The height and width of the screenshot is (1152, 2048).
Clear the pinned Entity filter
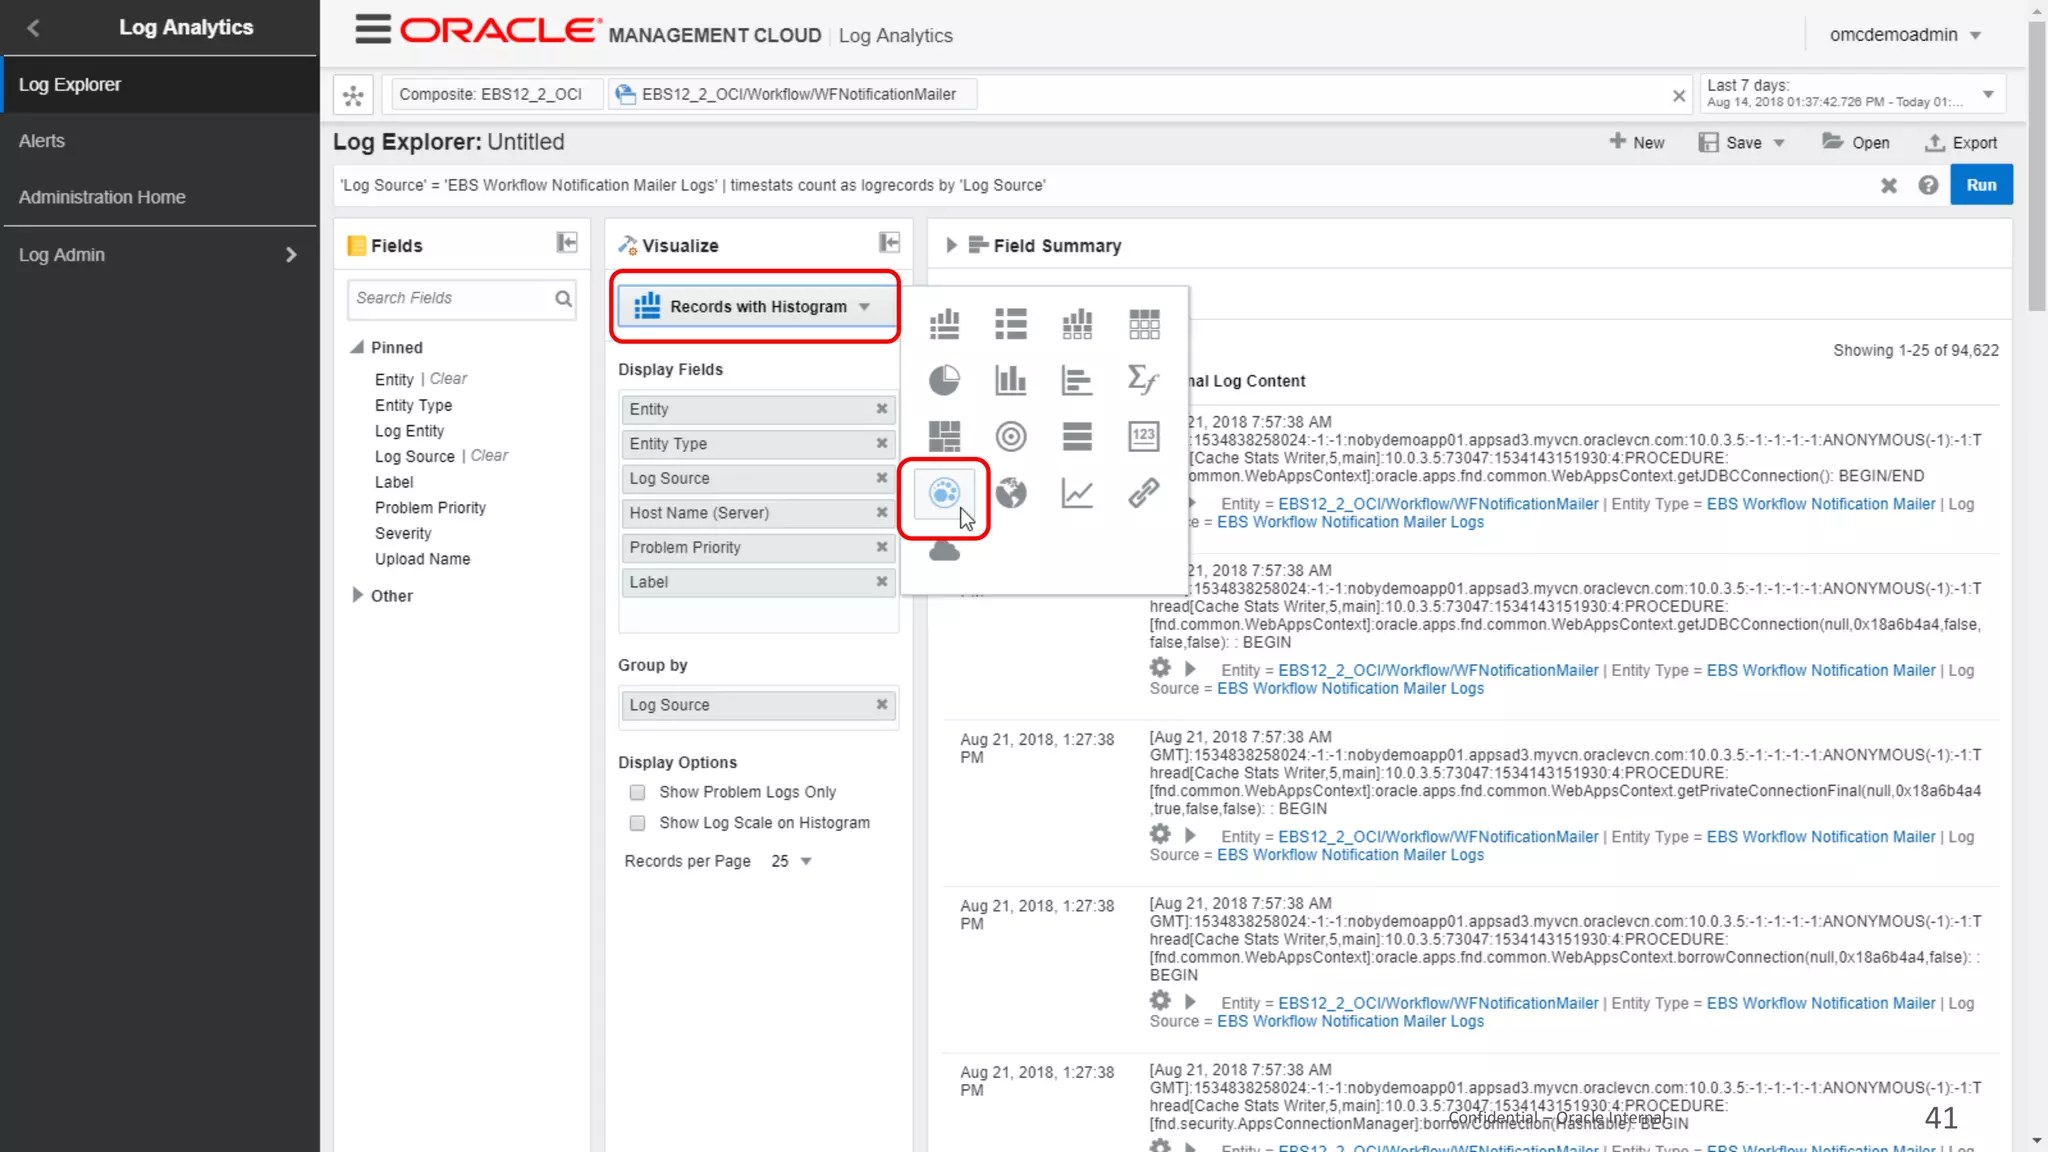(x=448, y=379)
